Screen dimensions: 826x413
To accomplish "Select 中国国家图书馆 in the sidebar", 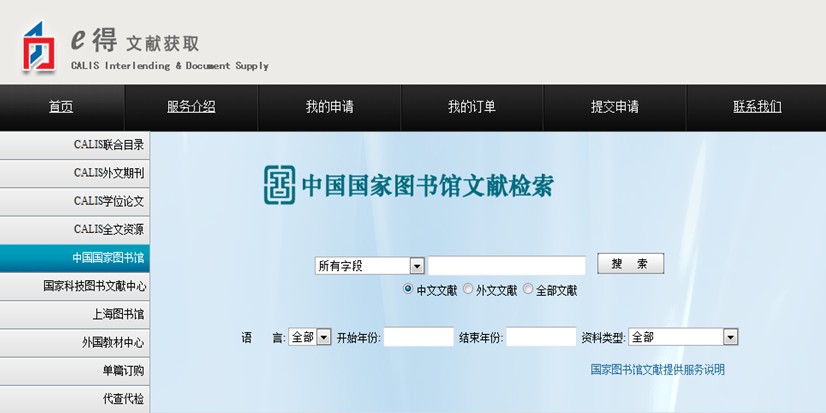I will coord(74,258).
